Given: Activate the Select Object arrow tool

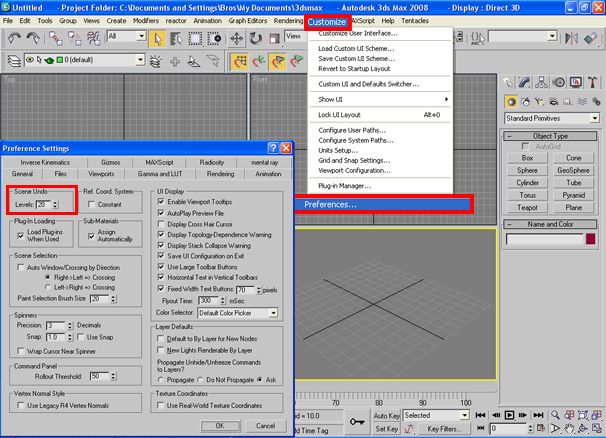Looking at the screenshot, I should [157, 39].
